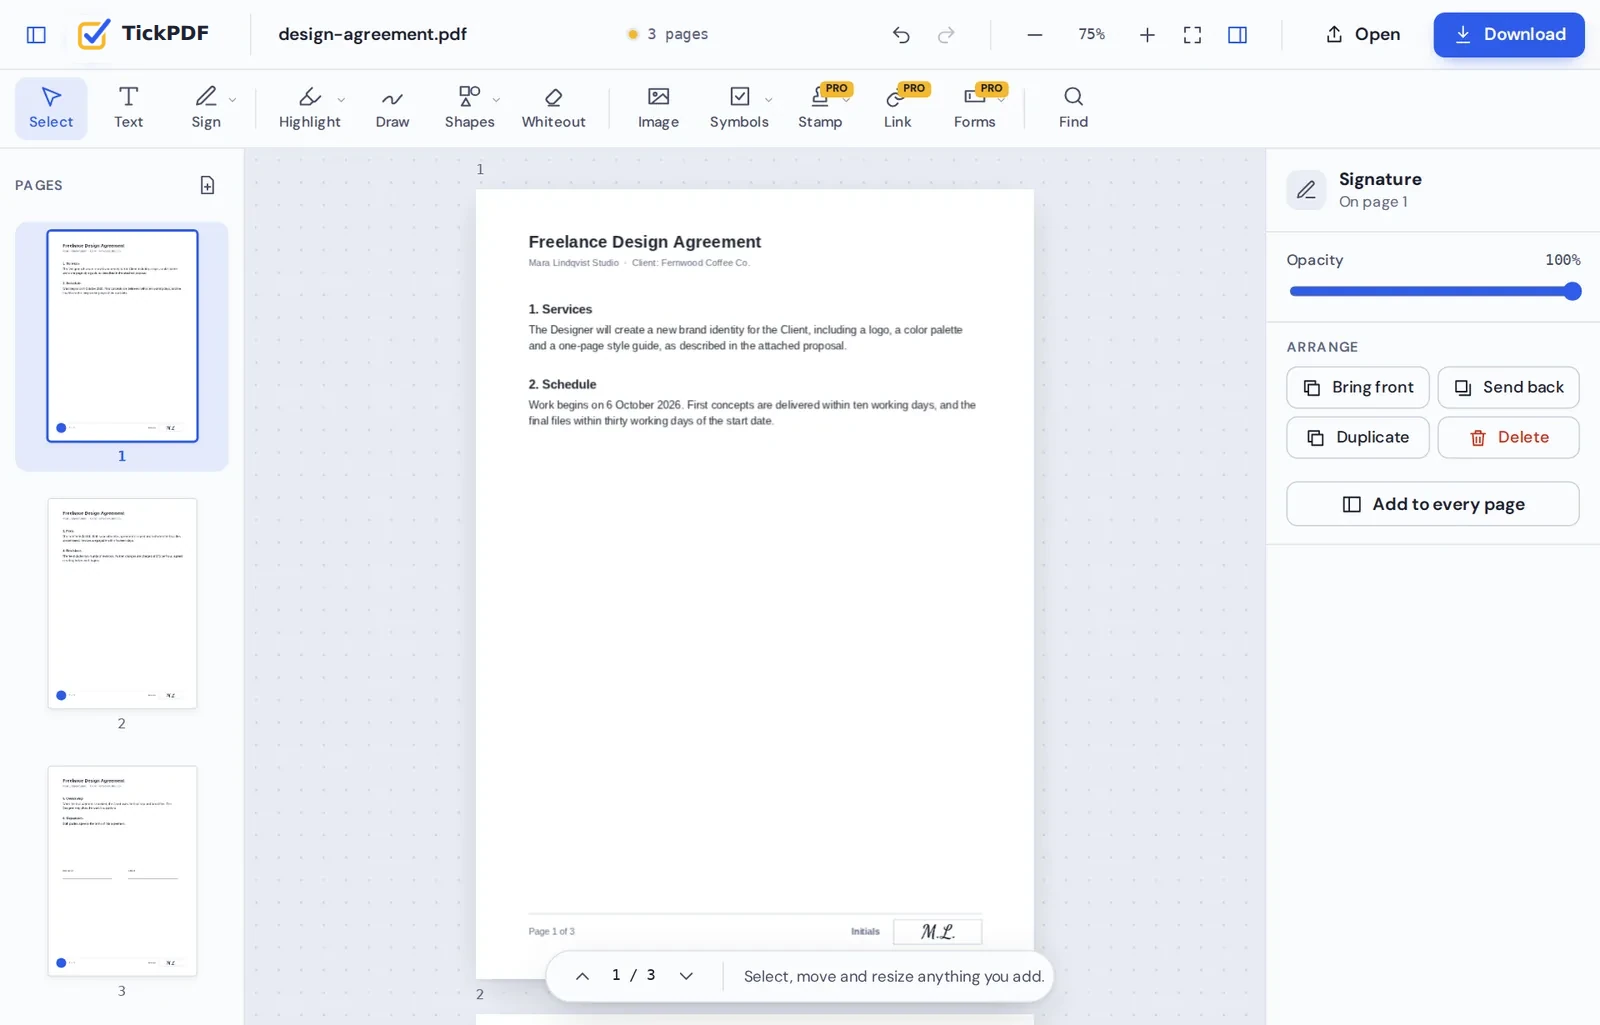1600x1025 pixels.
Task: Expand the Shapes dropdown arrow
Action: pyautogui.click(x=496, y=100)
